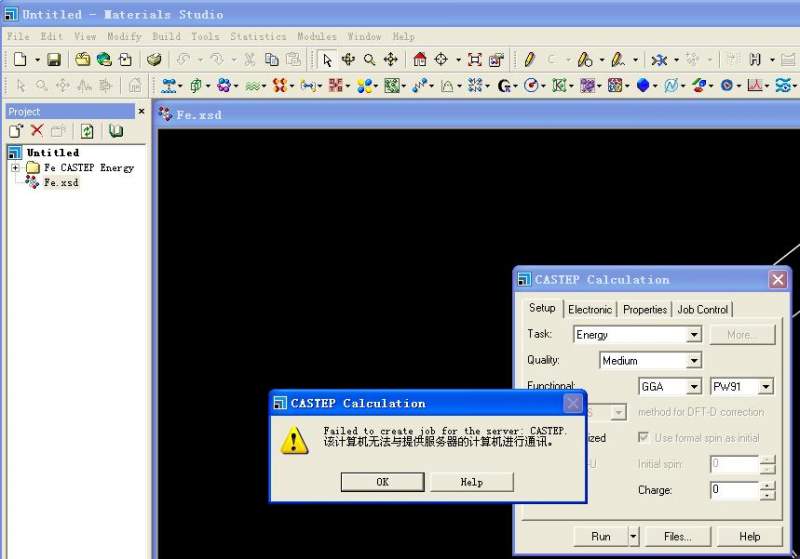This screenshot has width=800, height=559.
Task: Click Help in the error dialog
Action: pos(471,482)
